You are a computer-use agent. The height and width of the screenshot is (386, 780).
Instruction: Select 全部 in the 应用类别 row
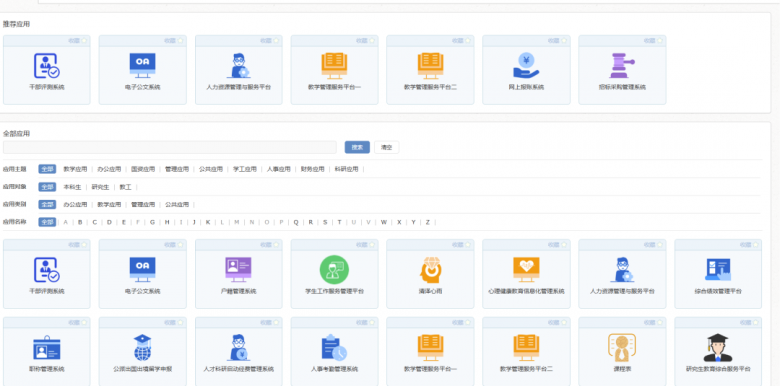click(47, 204)
